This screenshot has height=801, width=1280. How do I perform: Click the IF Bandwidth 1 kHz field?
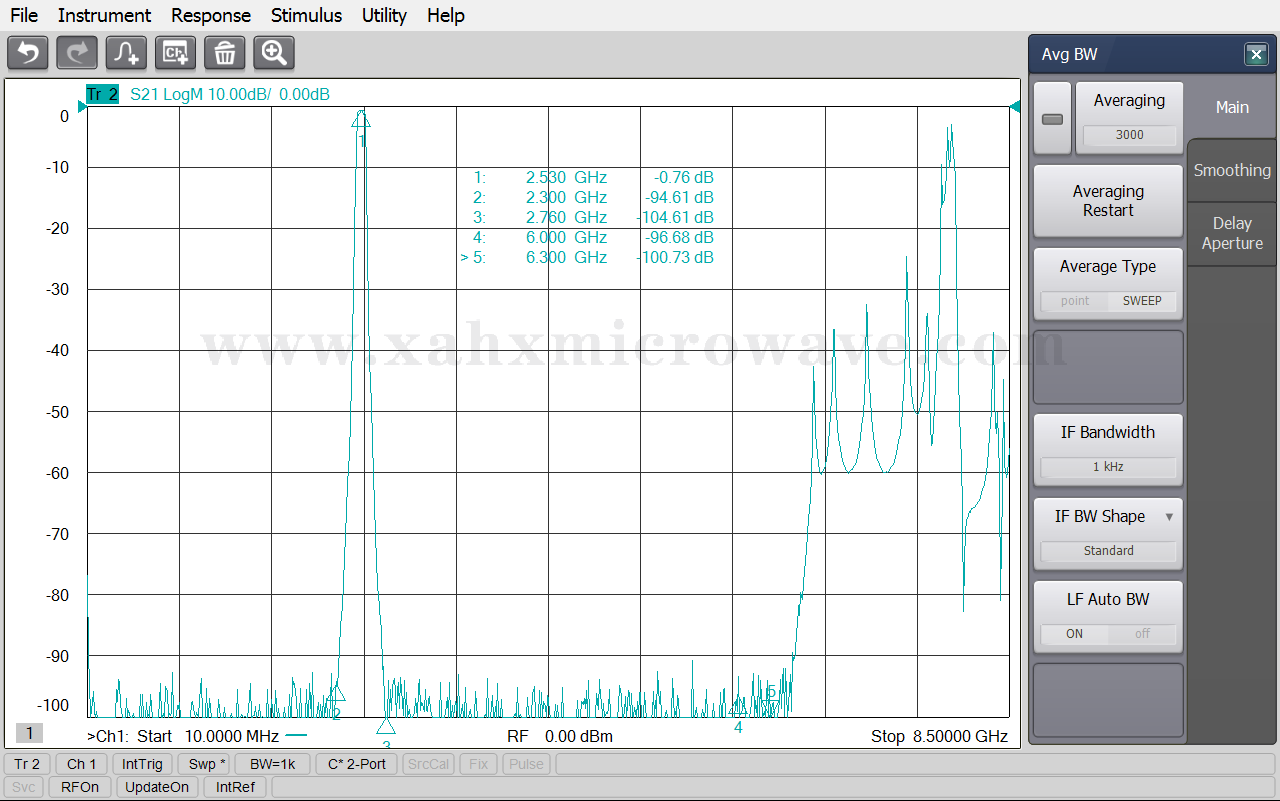point(1108,467)
